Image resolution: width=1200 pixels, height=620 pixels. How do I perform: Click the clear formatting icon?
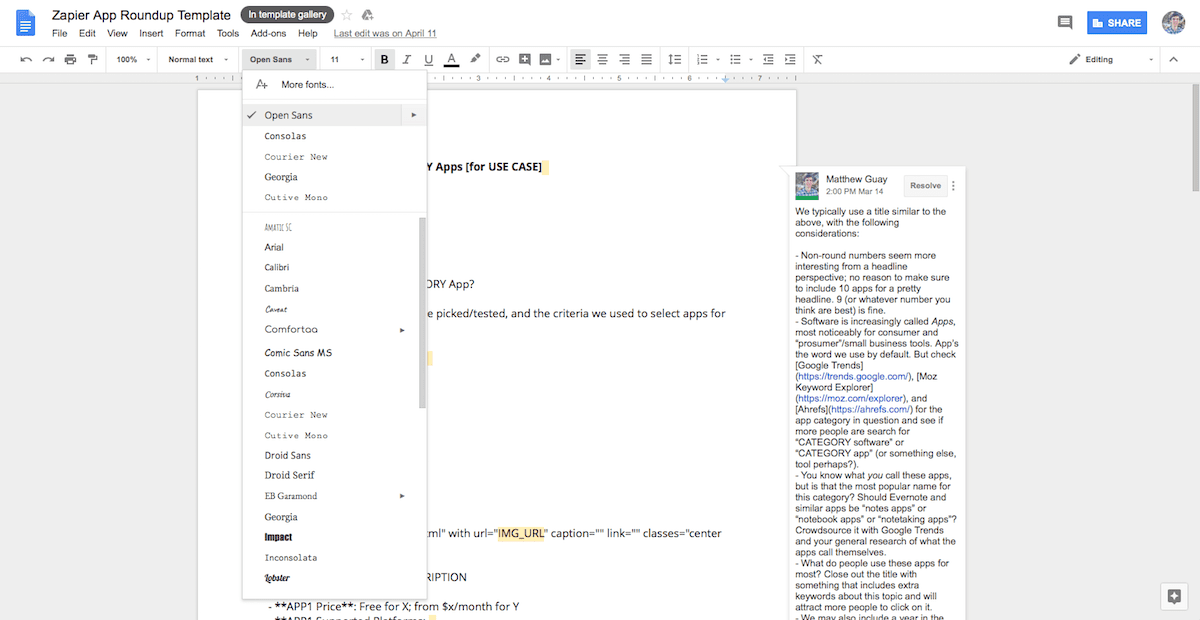818,59
